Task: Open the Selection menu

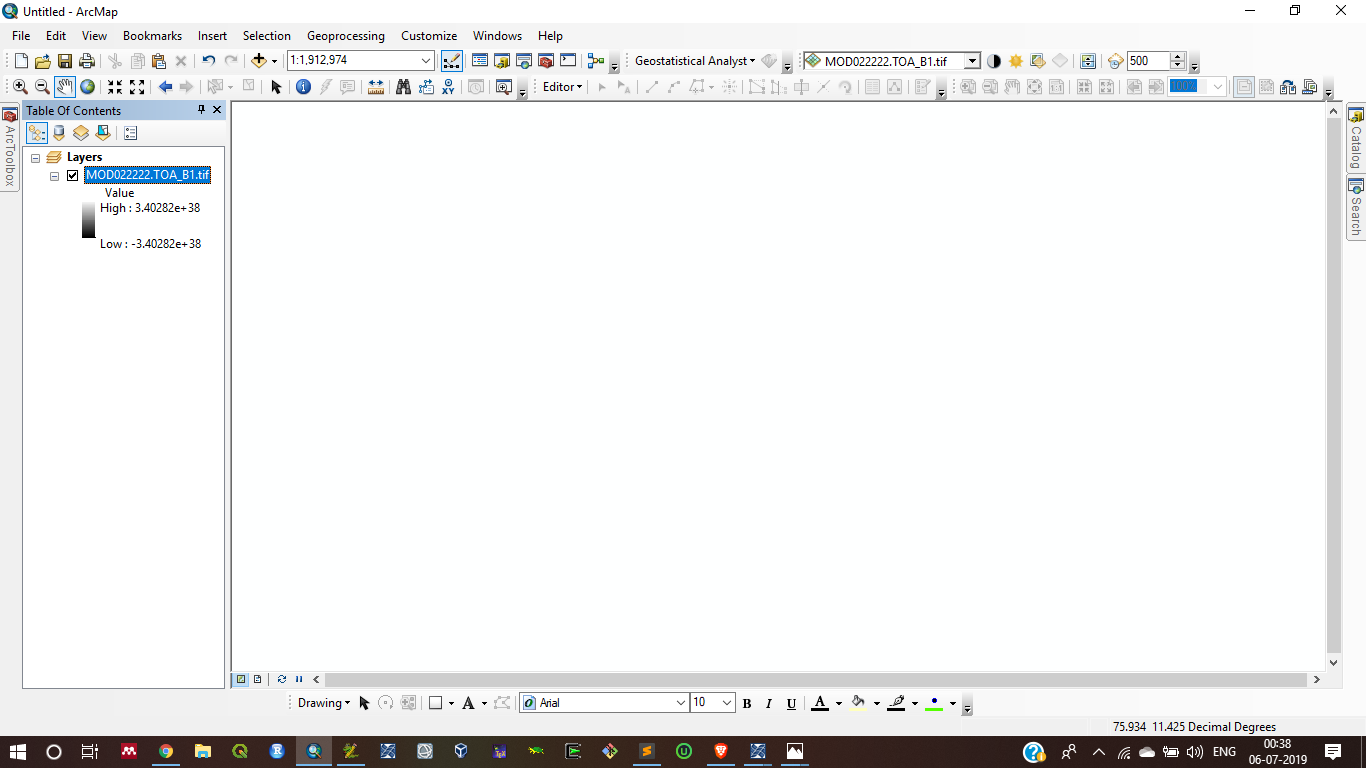Action: coord(267,36)
